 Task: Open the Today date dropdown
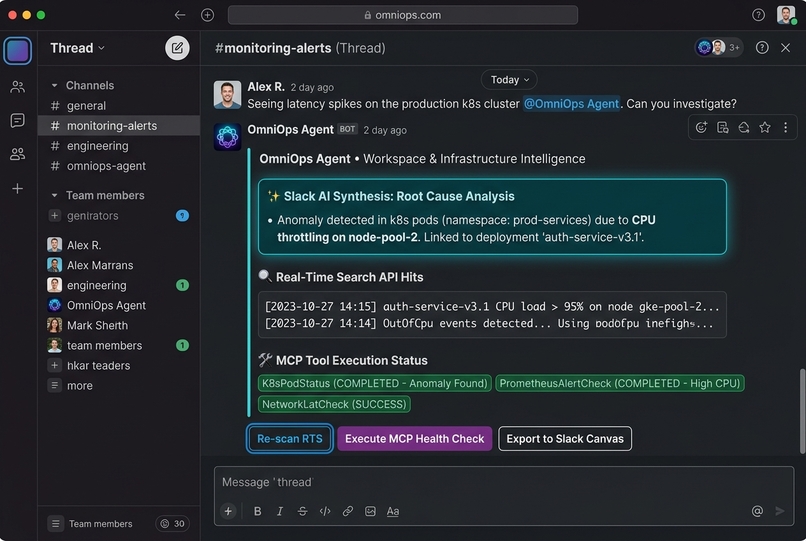pyautogui.click(x=509, y=80)
